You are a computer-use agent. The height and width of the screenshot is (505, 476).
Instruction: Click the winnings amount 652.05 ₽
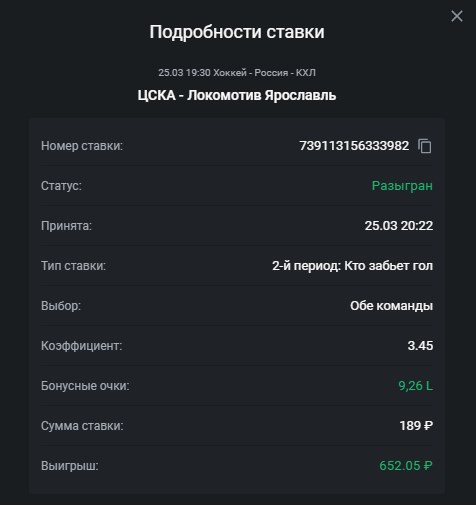click(x=406, y=466)
